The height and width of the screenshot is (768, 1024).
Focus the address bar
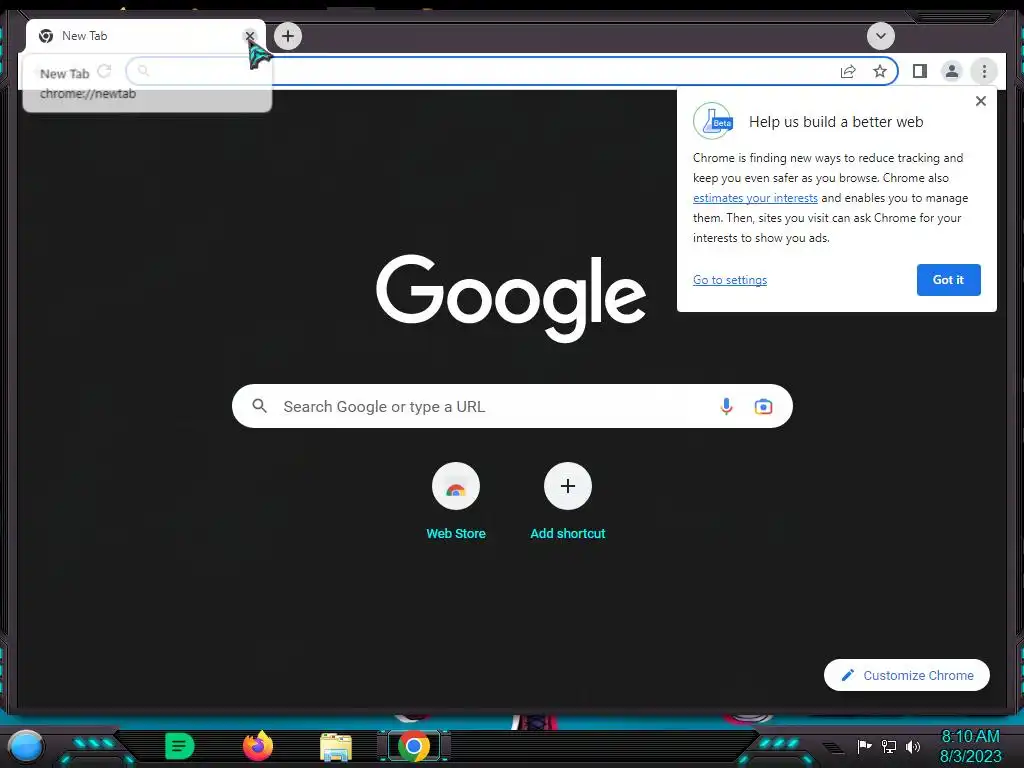coord(512,71)
